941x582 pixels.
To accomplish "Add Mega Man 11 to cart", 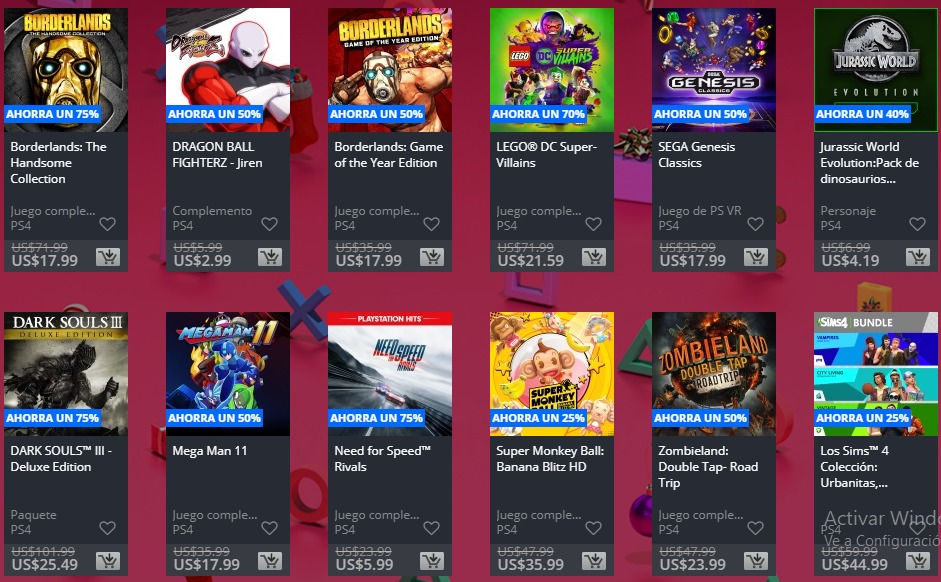I will pos(270,562).
